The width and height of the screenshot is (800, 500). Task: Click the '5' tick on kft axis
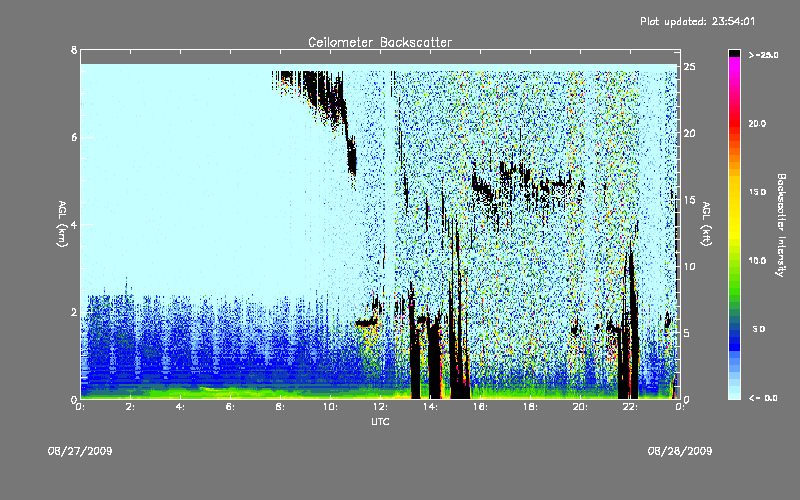687,333
